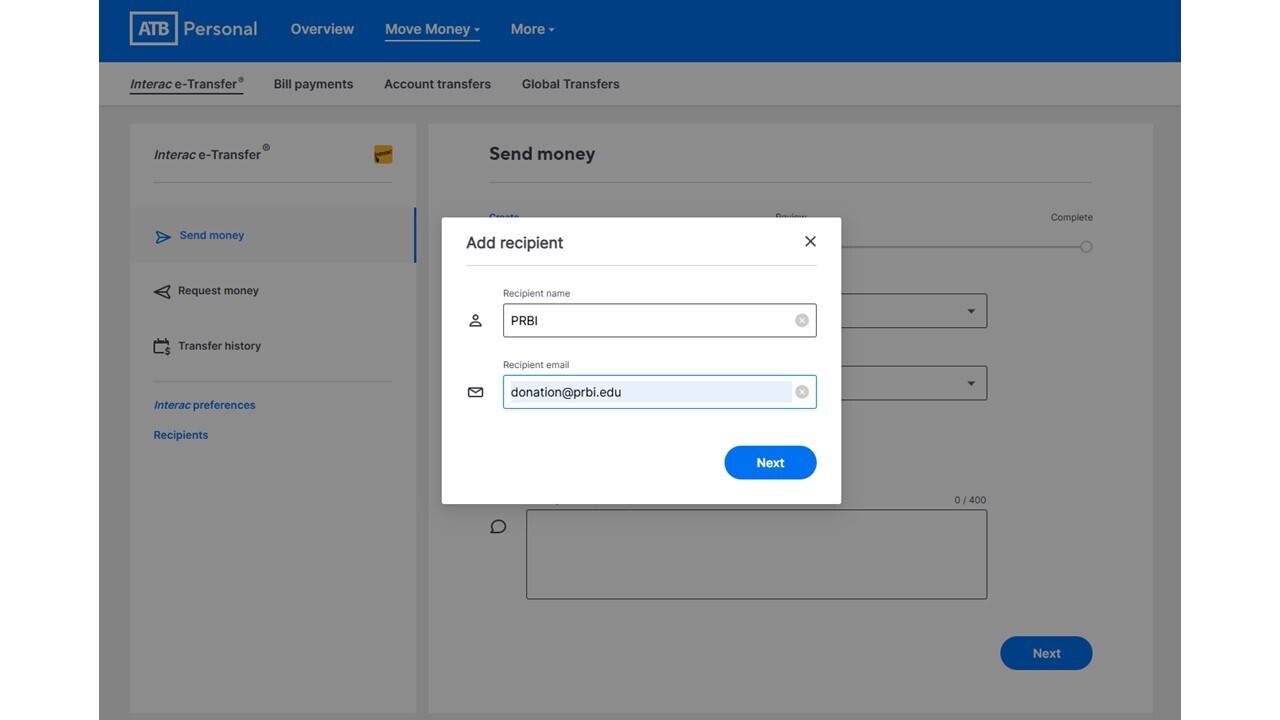Click the Send money heading text

pos(542,154)
